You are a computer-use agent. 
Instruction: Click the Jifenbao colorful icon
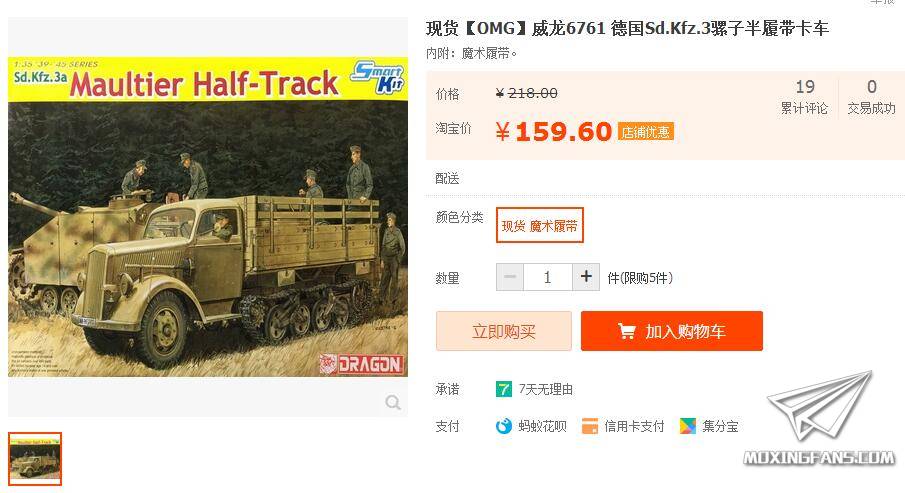(x=688, y=426)
